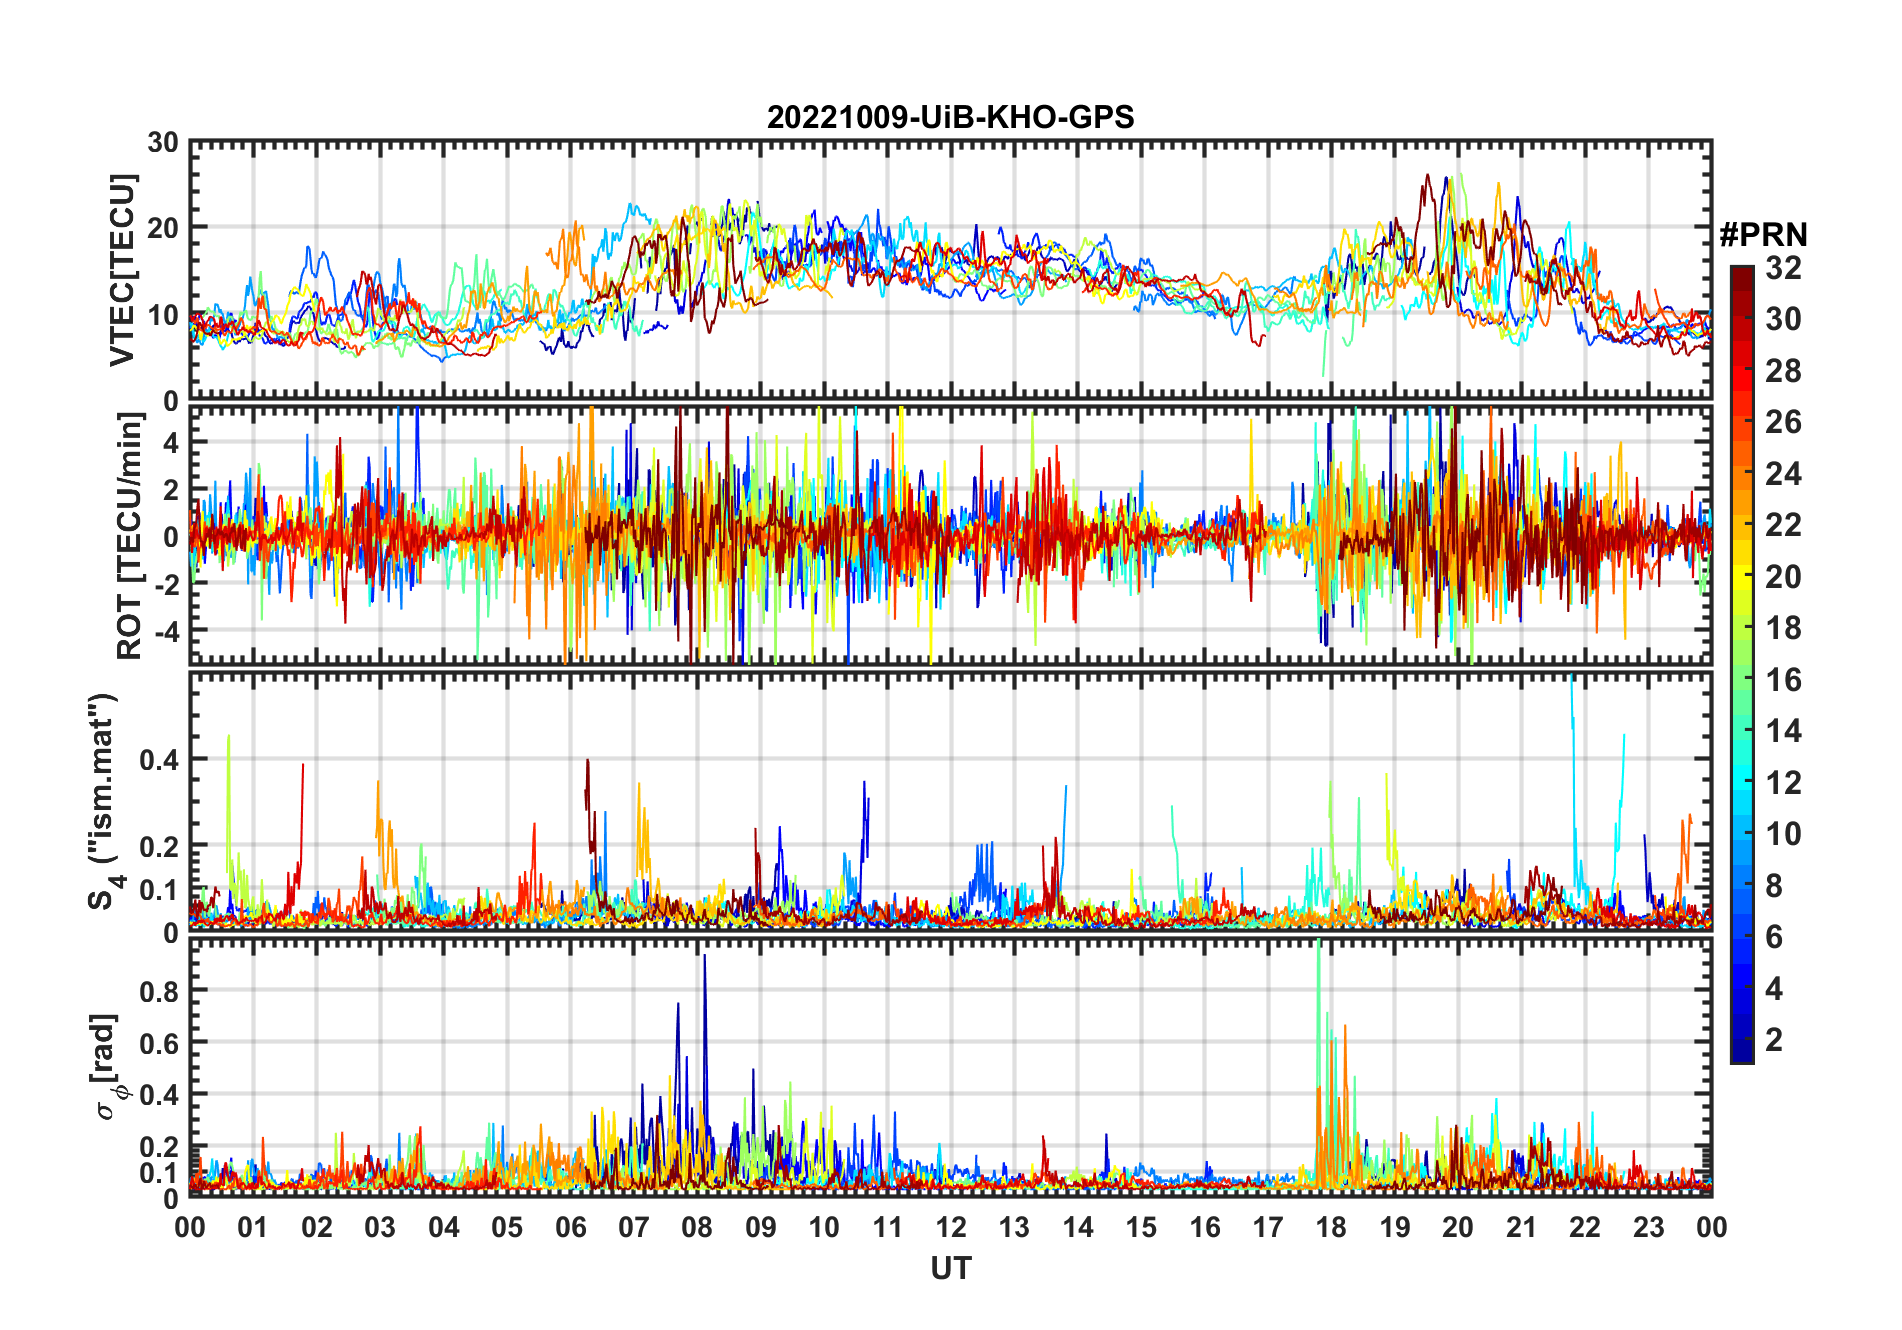Click ROT y-axis tick label 4
The height and width of the screenshot is (1330, 1902).
tap(171, 443)
